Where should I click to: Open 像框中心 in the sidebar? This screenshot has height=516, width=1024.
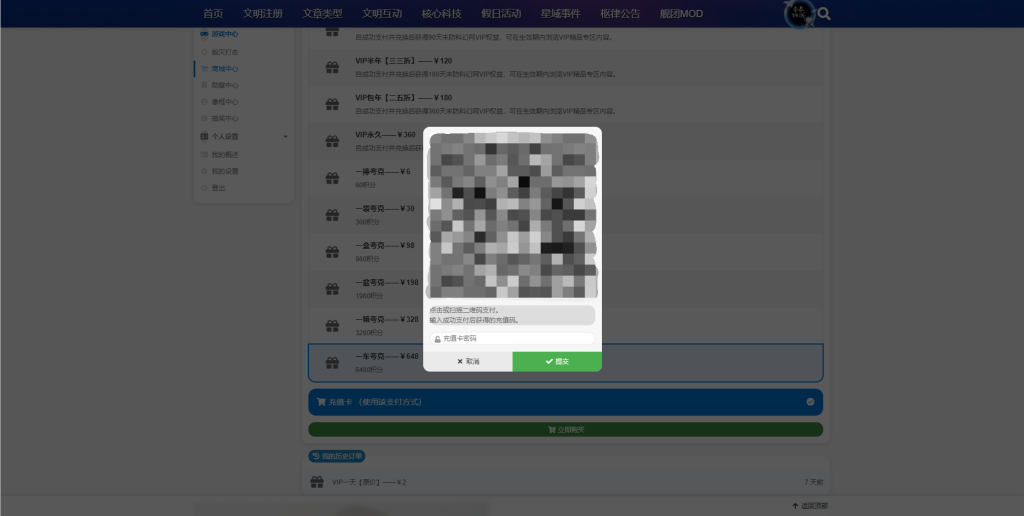click(225, 102)
